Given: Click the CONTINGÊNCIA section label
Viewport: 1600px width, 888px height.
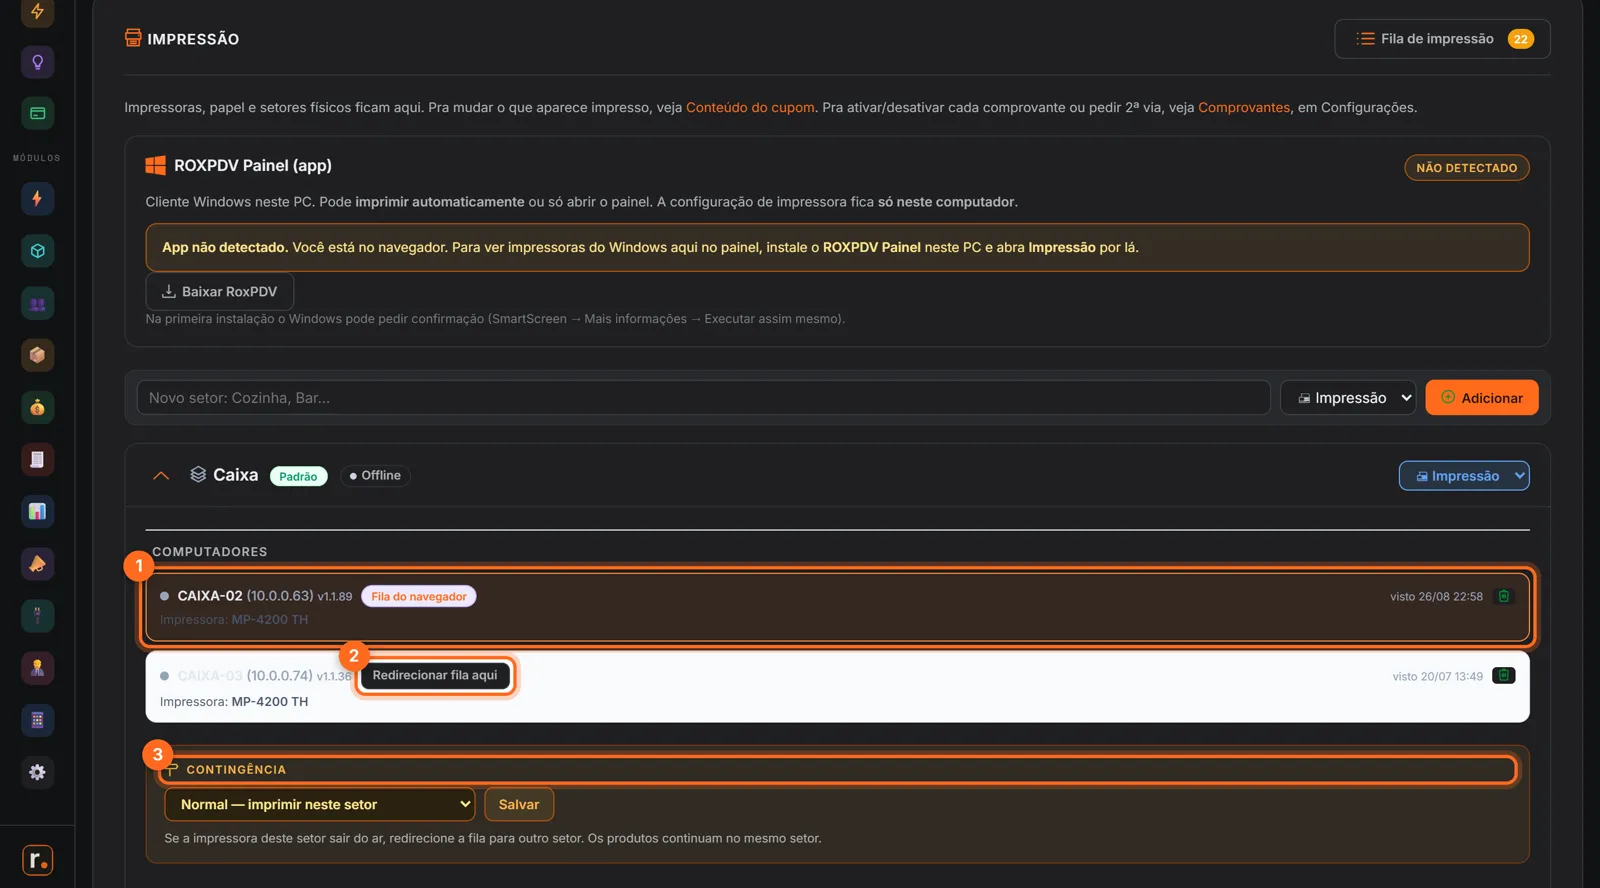Looking at the screenshot, I should pyautogui.click(x=236, y=770).
